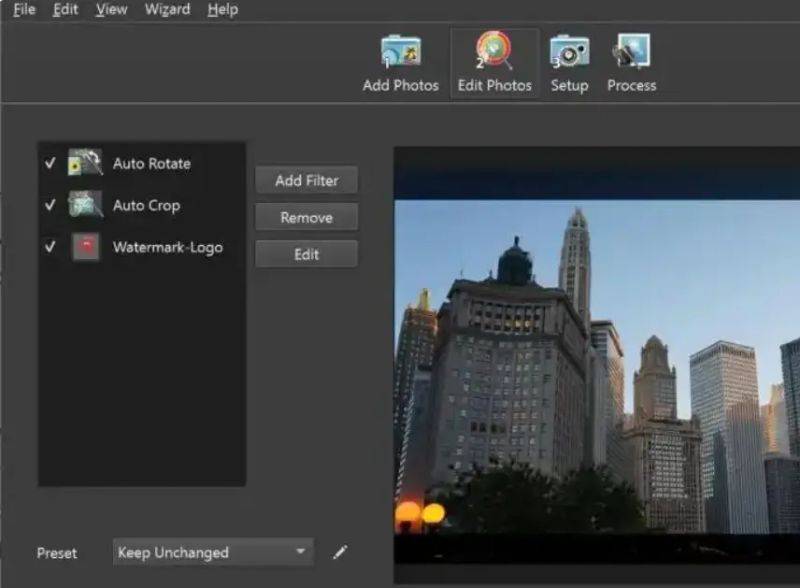The width and height of the screenshot is (800, 588).
Task: Open the Edit menu in menu bar
Action: click(66, 10)
